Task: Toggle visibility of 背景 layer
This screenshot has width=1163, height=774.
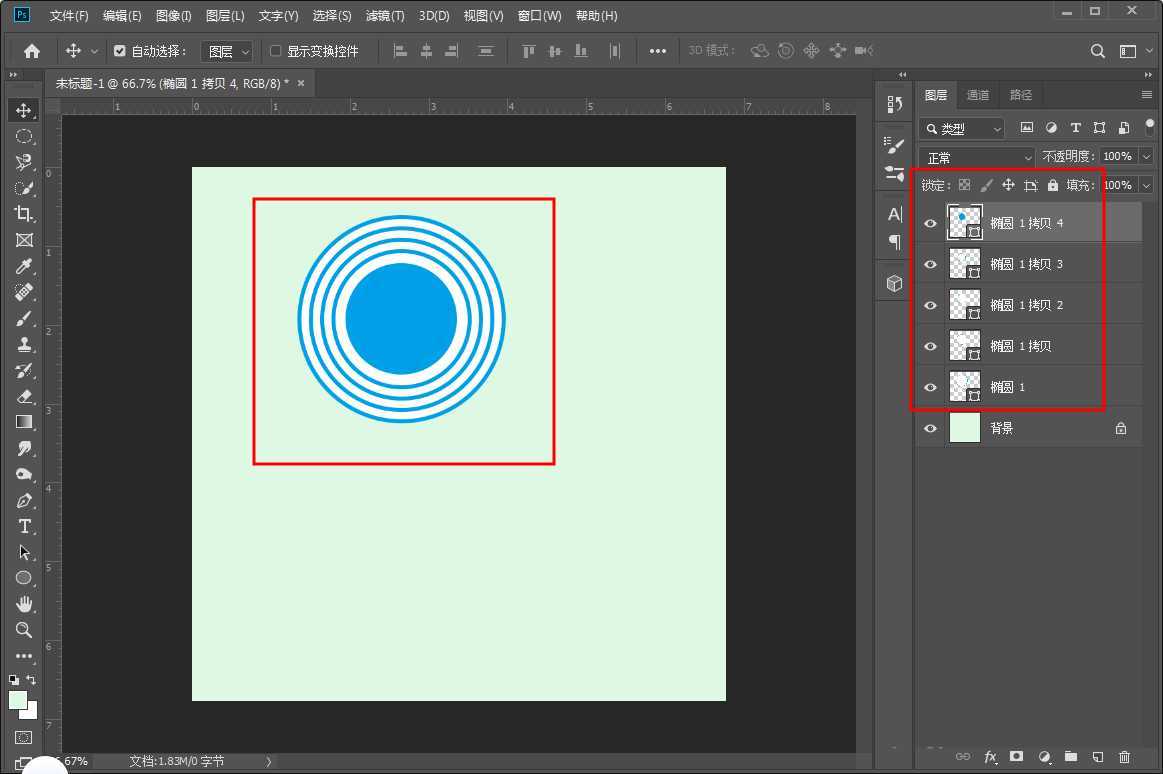Action: tap(930, 428)
